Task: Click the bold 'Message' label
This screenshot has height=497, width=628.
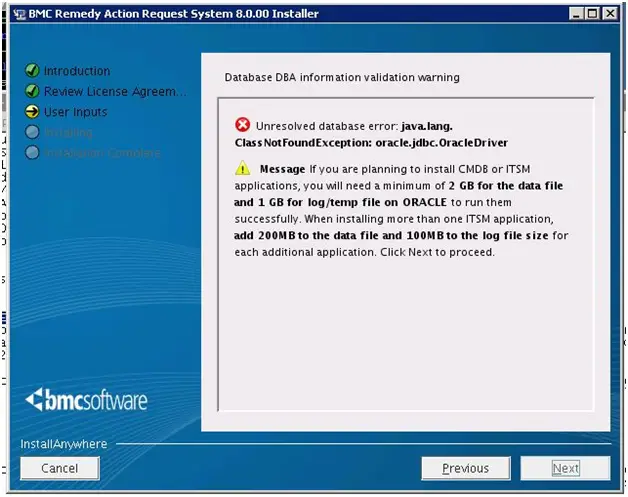Action: coord(282,169)
